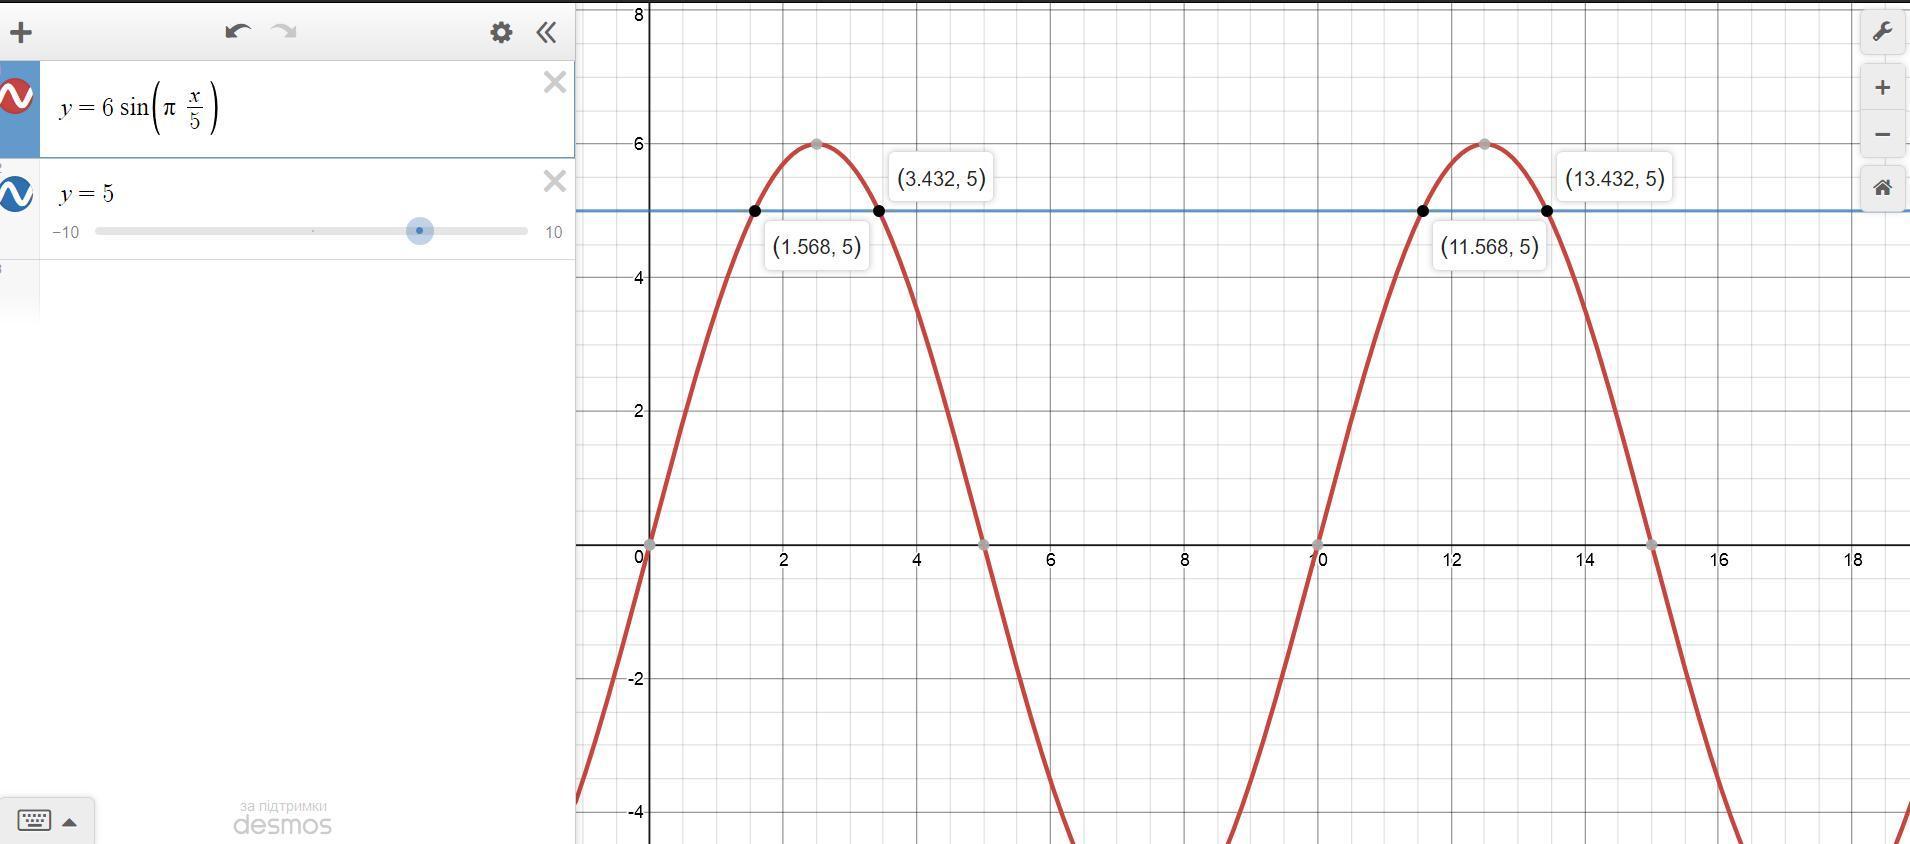Expand the keyboard panel arrow
1910x844 pixels.
coord(70,823)
